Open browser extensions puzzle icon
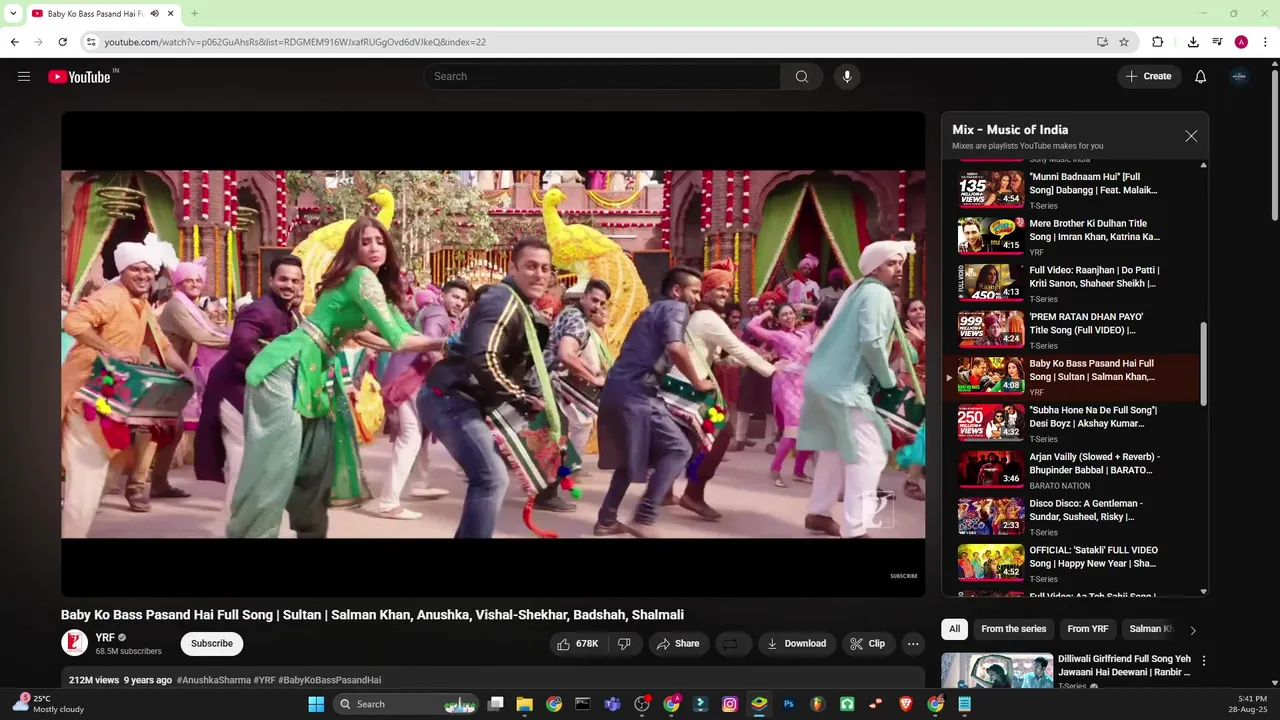The image size is (1280, 720). [1158, 42]
